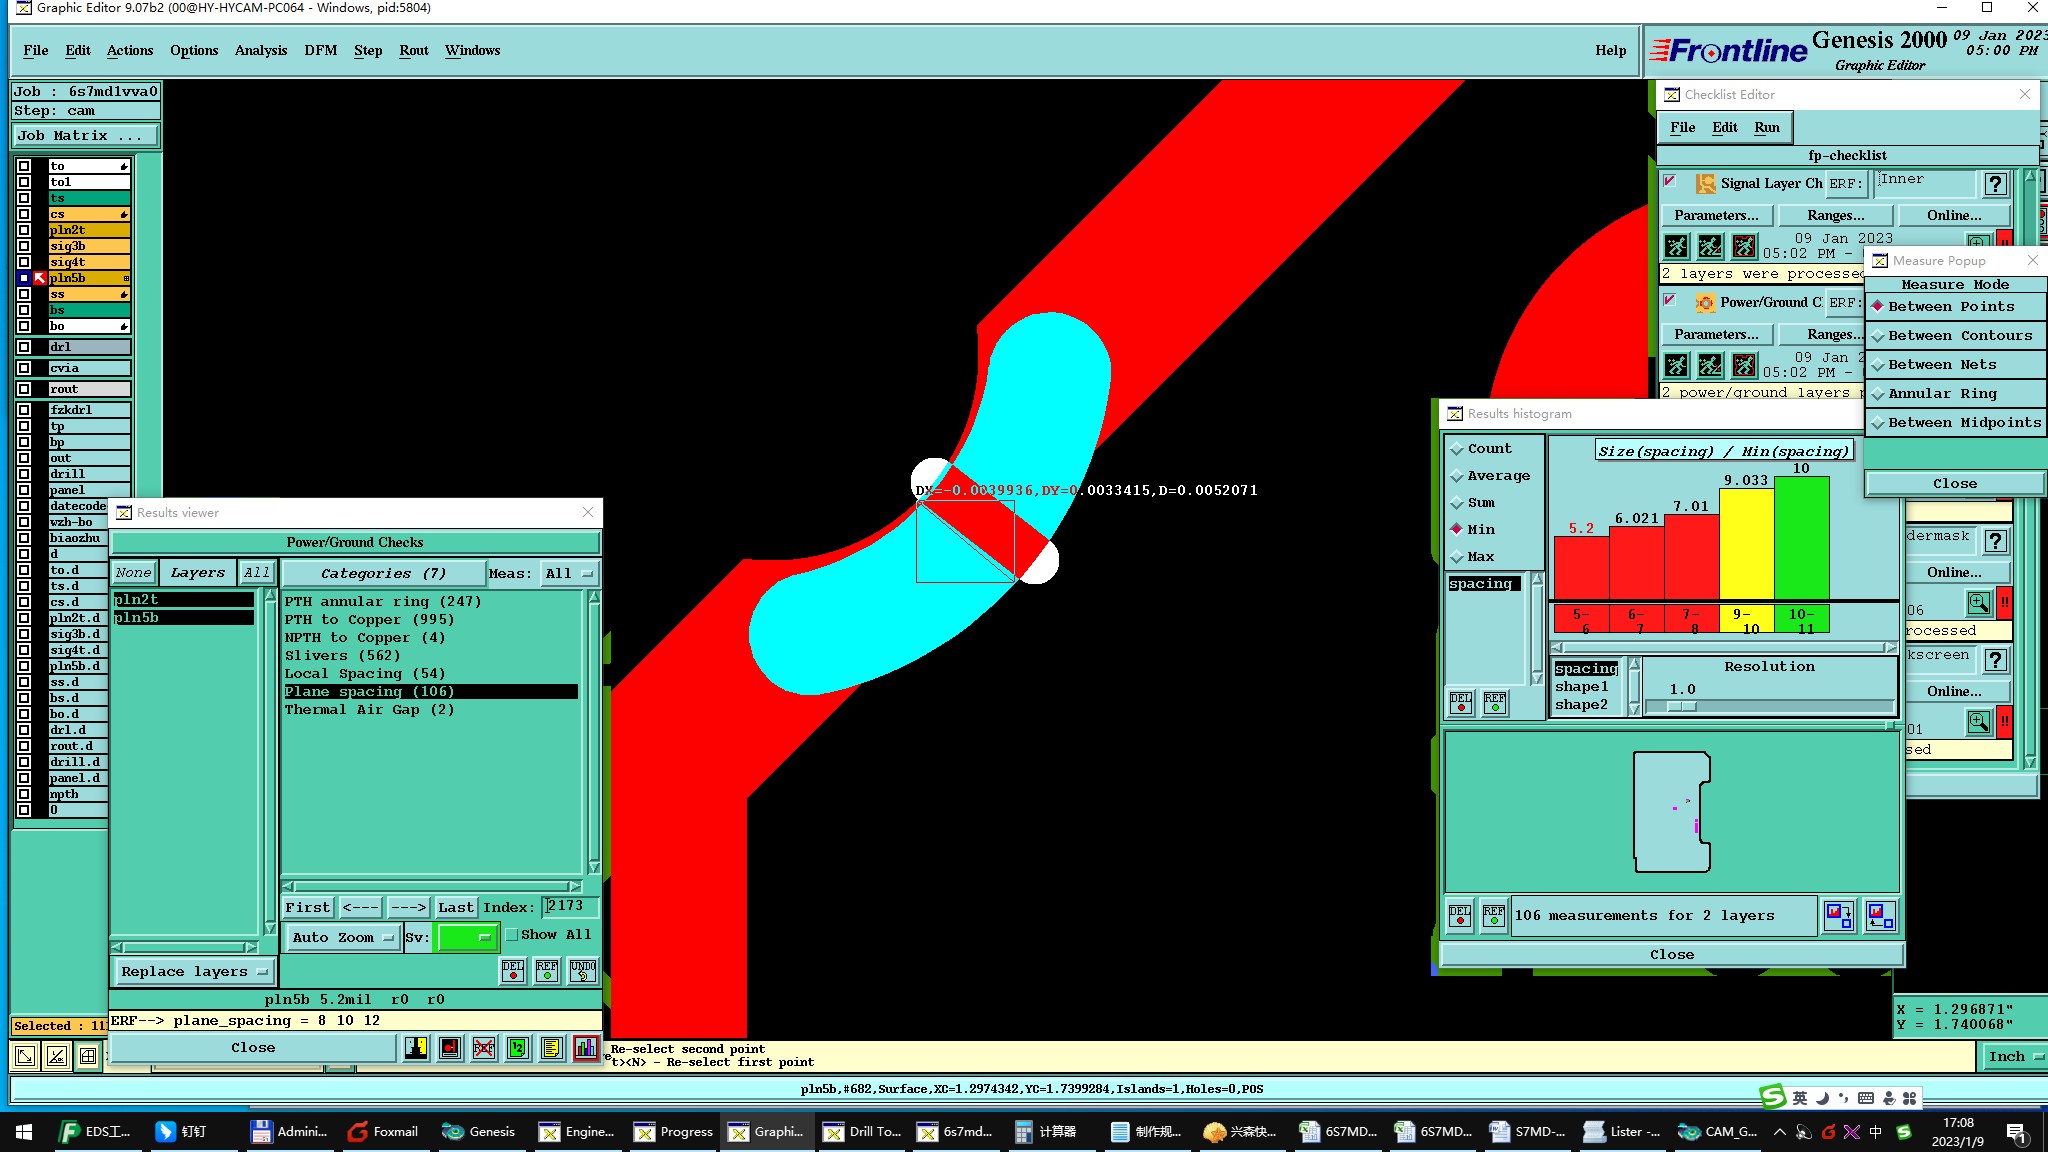The height and width of the screenshot is (1152, 2048).
Task: Click the DEL icon in Results viewer
Action: [x=513, y=970]
